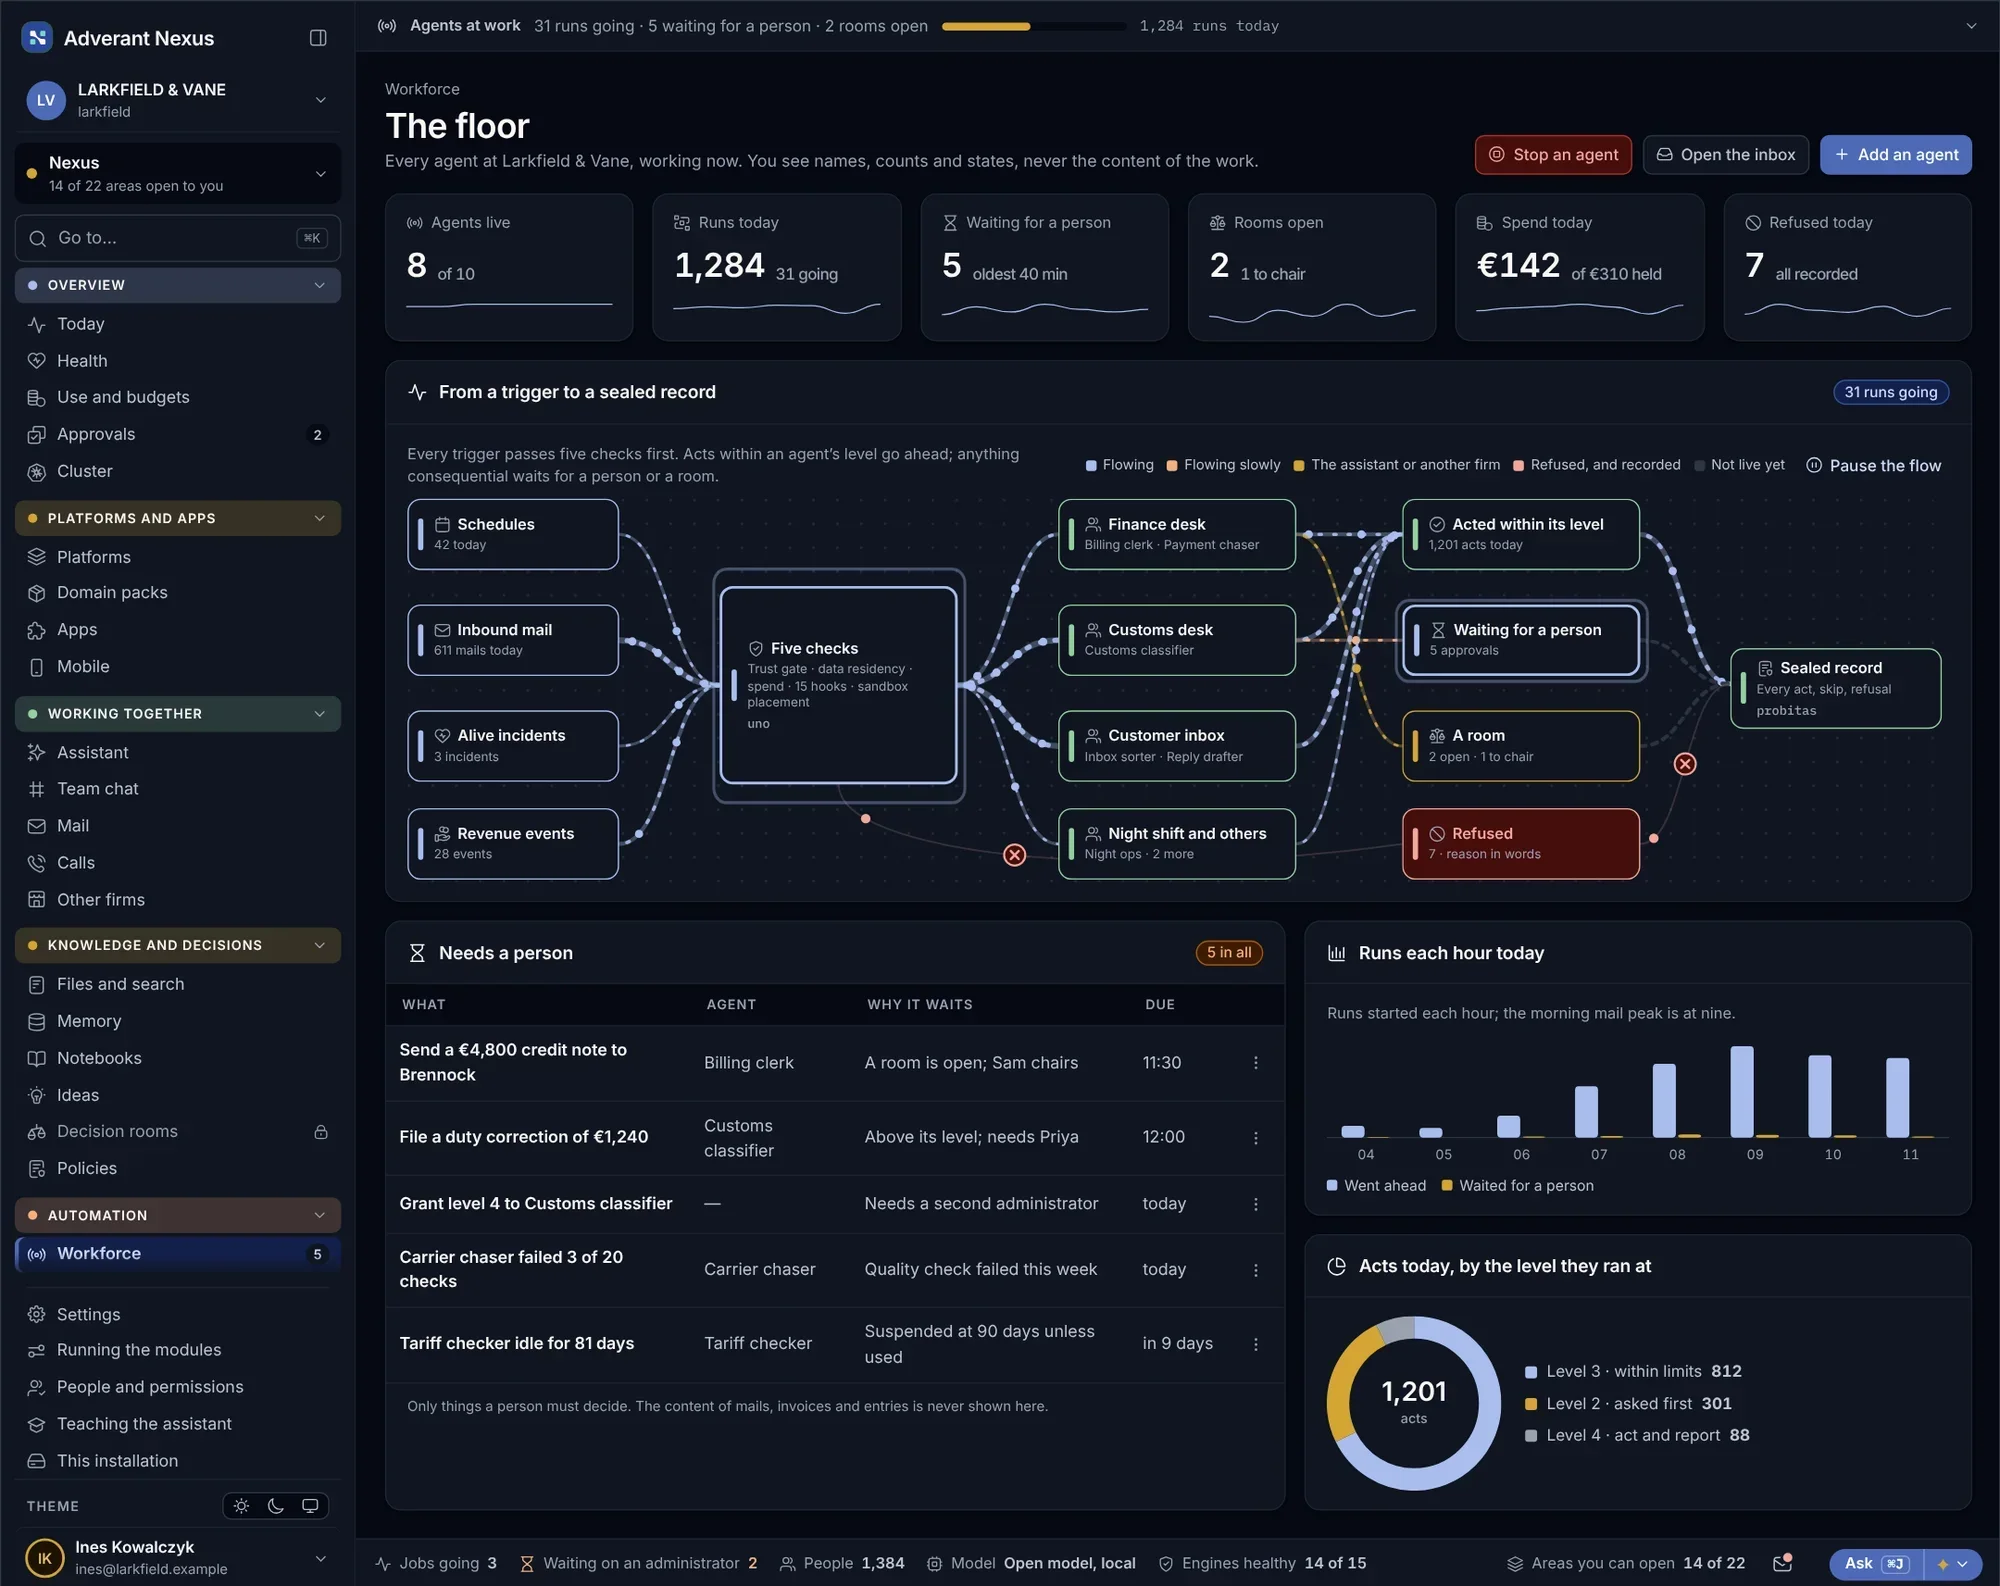The width and height of the screenshot is (2000, 1586).
Task: Open the Larkfield & Vane organization dropdown
Action: [x=178, y=100]
